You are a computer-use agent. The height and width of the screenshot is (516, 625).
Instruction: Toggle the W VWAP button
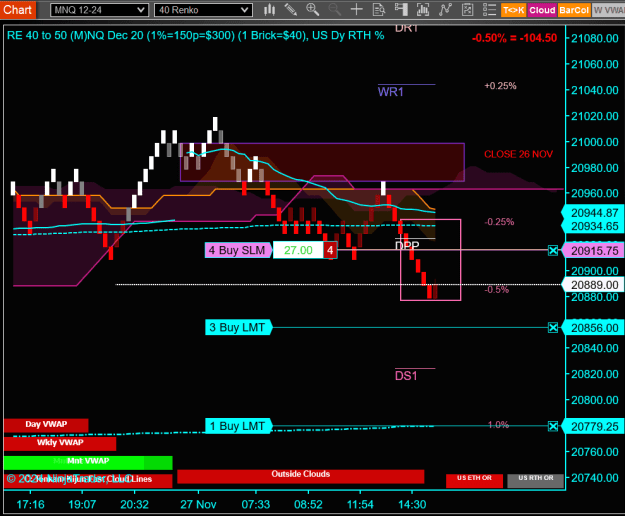pyautogui.click(x=608, y=10)
